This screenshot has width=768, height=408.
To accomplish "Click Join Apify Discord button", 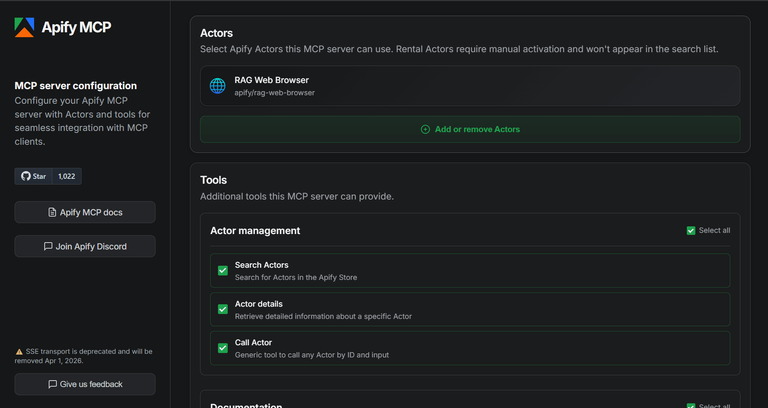I will pos(85,246).
